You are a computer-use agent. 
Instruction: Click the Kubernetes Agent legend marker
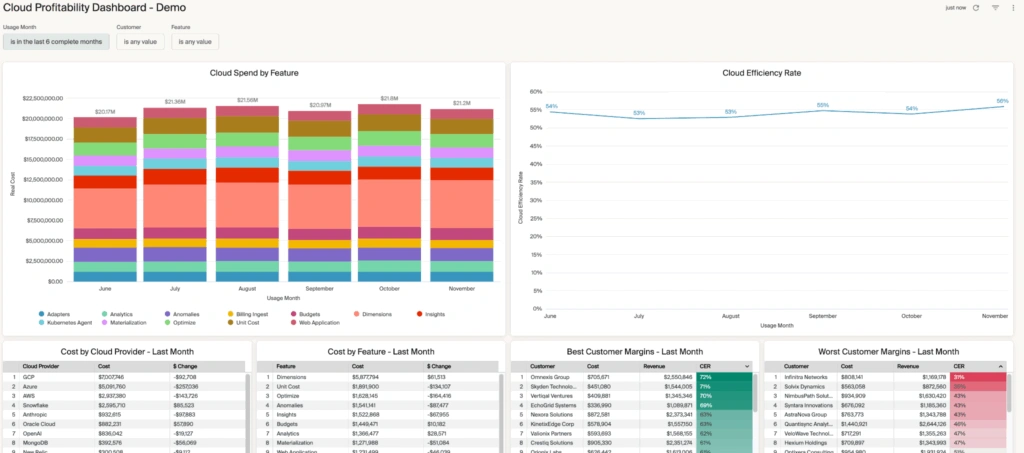click(x=42, y=322)
